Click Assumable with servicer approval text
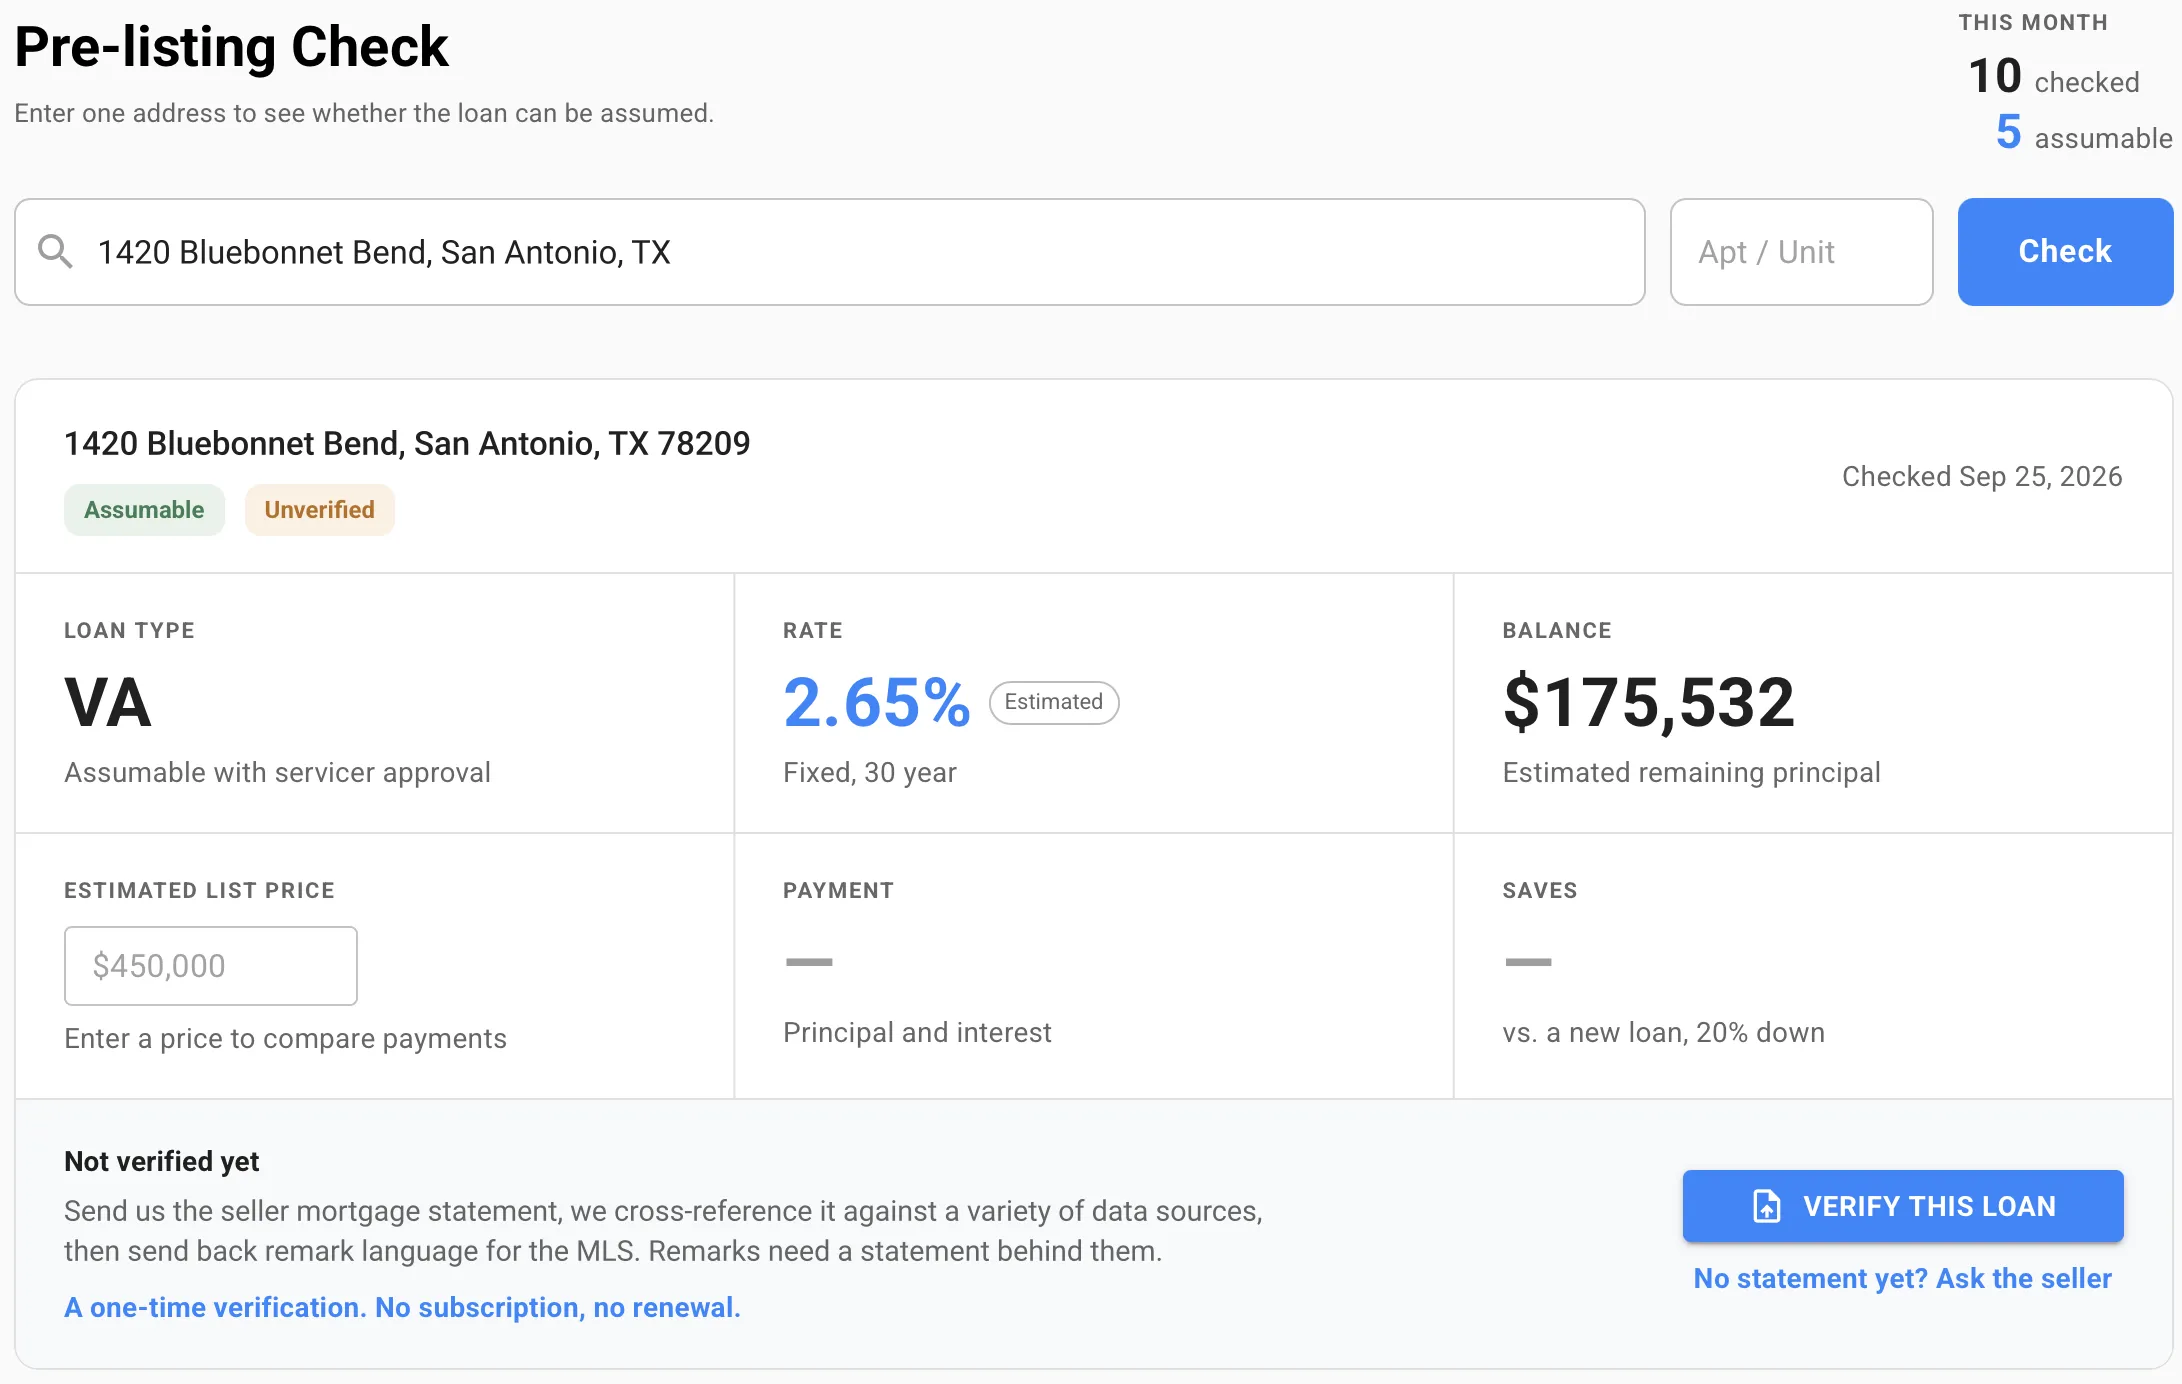Image resolution: width=2182 pixels, height=1384 pixels. (x=277, y=772)
